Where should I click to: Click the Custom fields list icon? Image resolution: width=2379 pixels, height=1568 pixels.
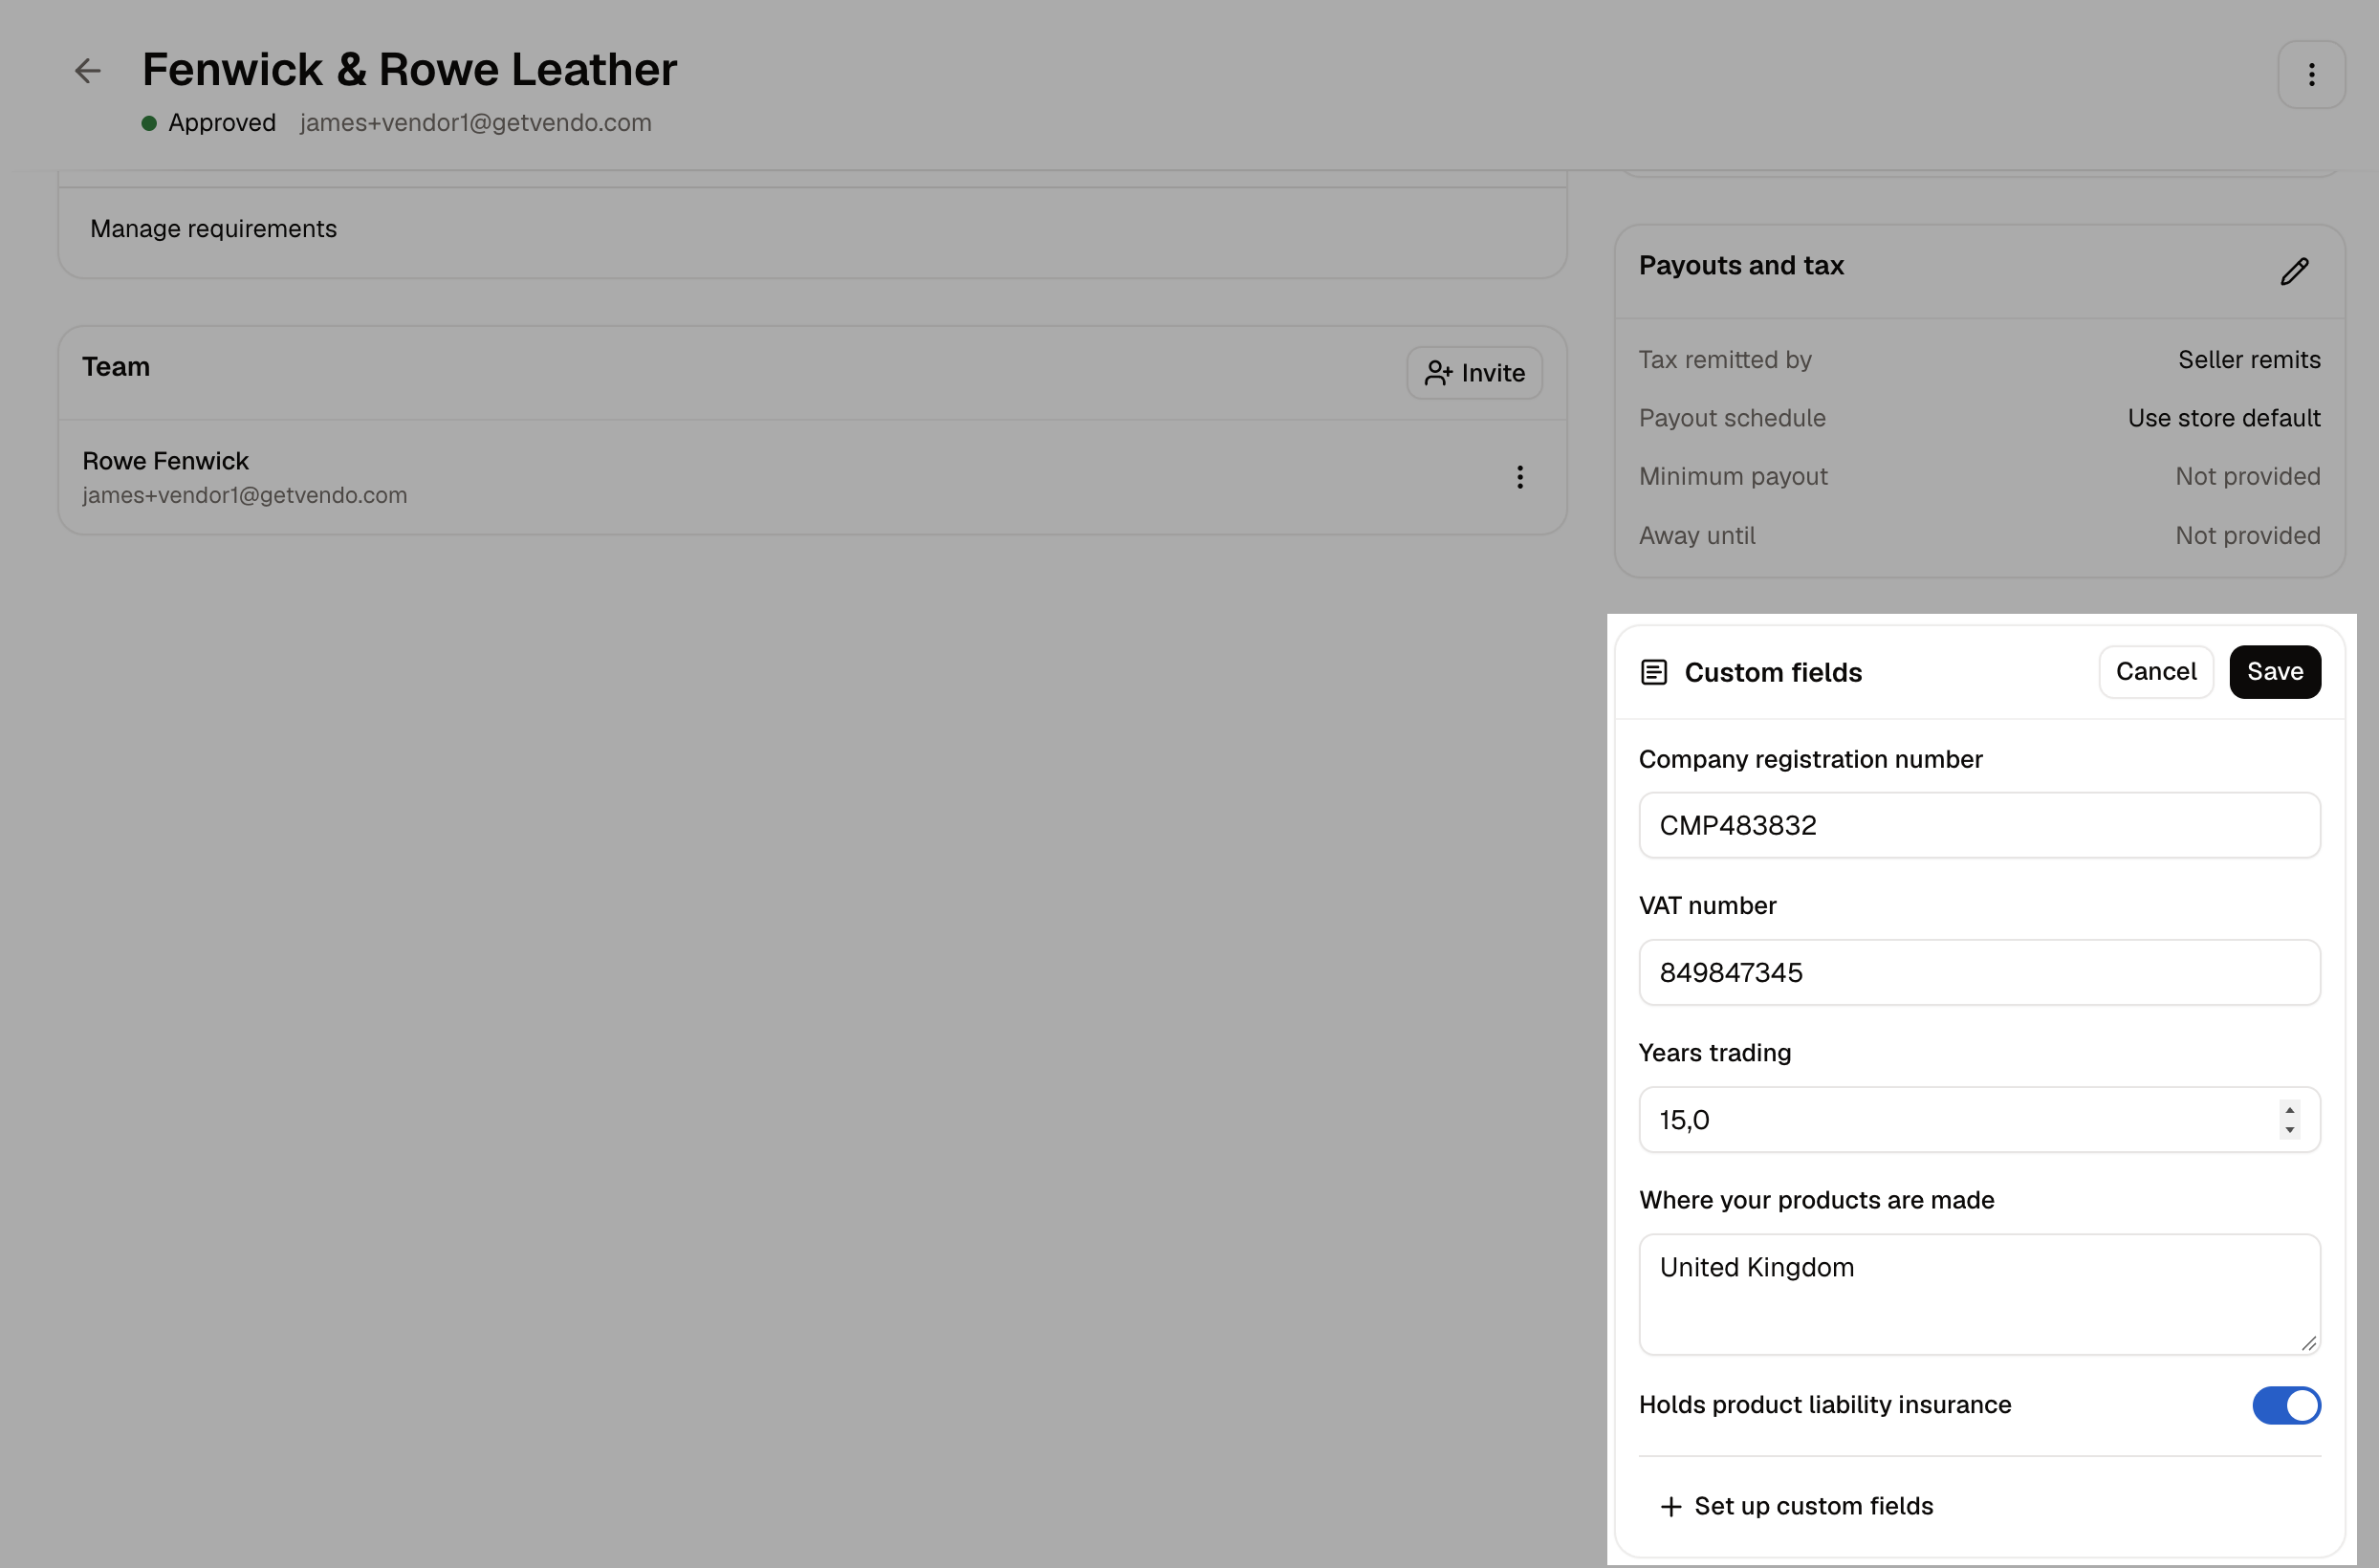tap(1654, 672)
